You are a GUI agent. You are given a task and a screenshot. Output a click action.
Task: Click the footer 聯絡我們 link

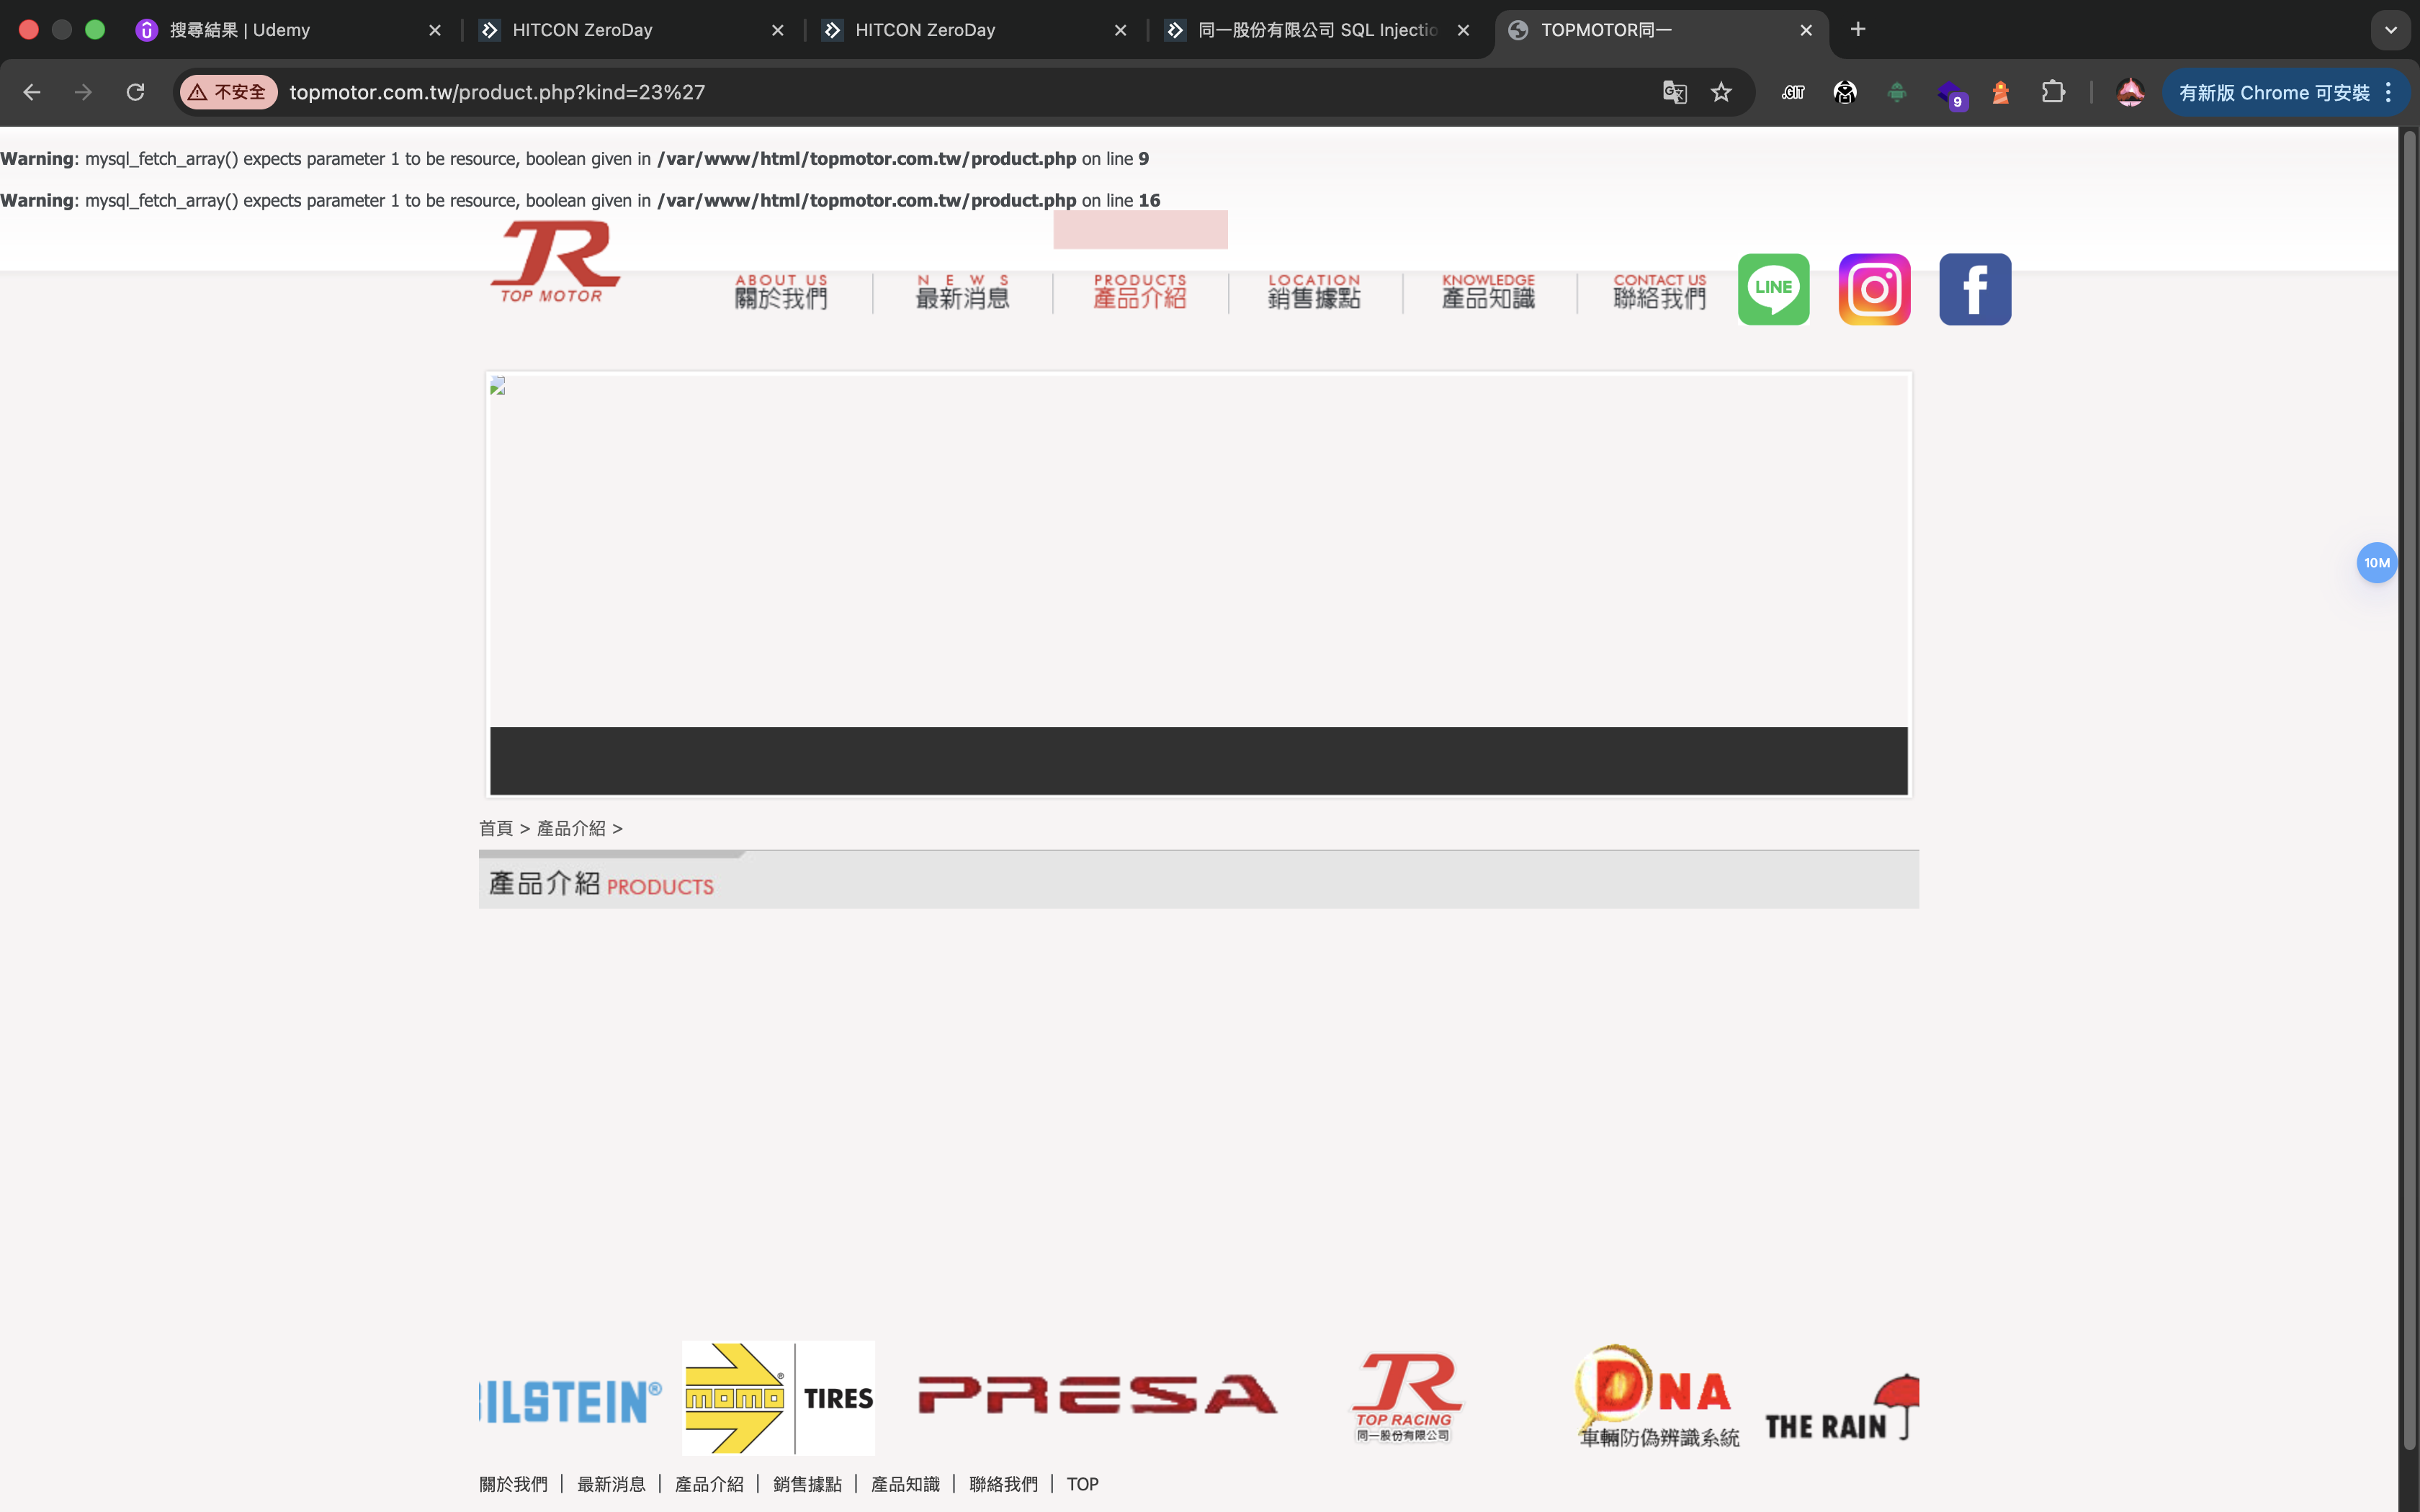pyautogui.click(x=1003, y=1484)
